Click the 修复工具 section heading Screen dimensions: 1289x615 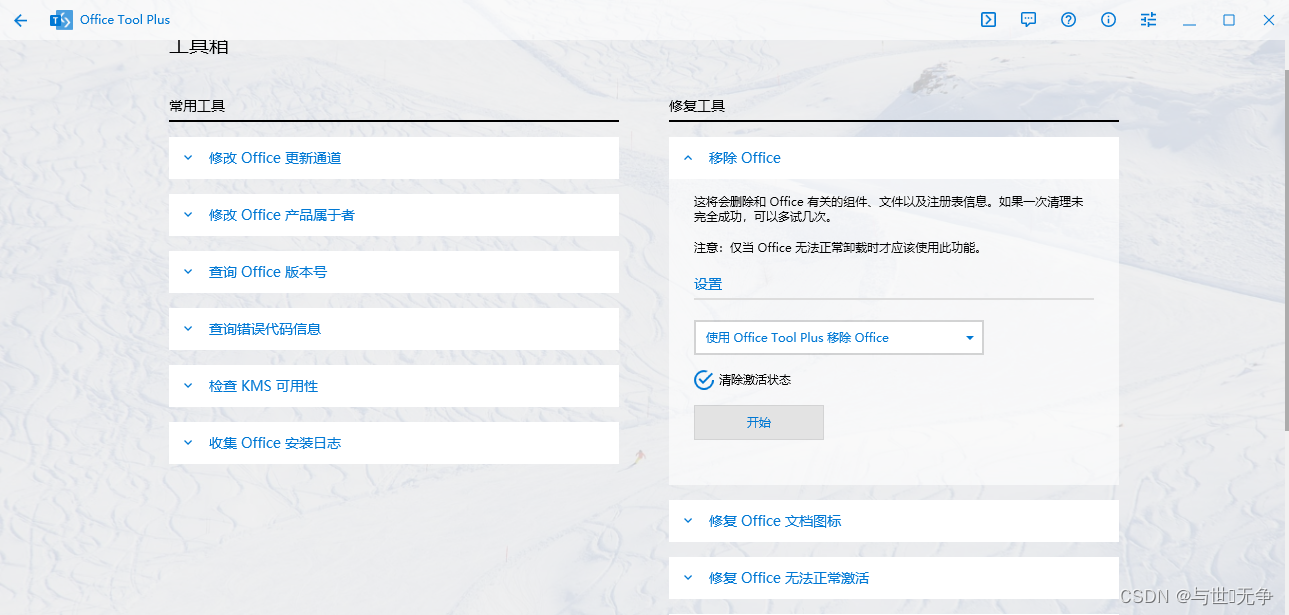click(697, 105)
